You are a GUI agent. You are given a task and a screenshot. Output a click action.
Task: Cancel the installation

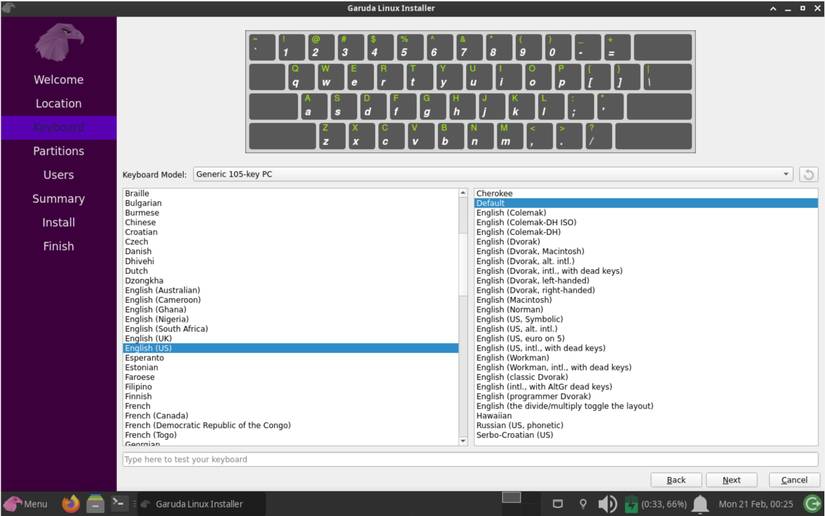pos(794,480)
